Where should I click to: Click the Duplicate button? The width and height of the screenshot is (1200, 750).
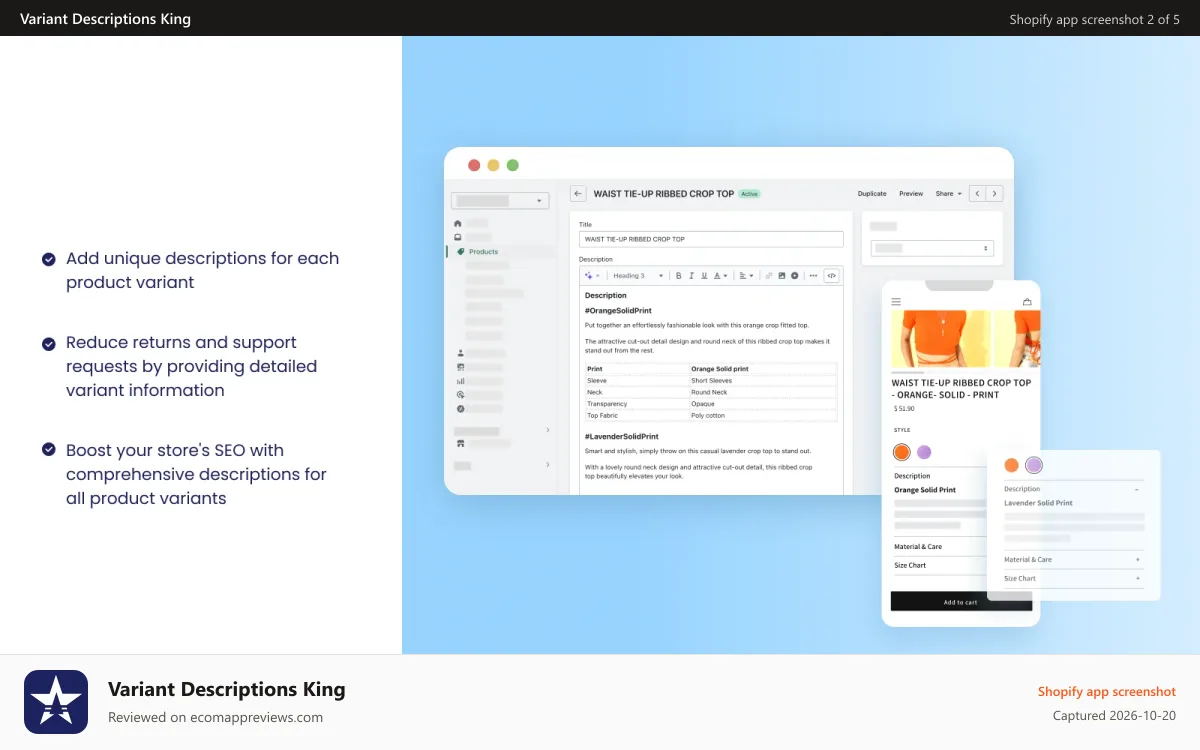[872, 194]
